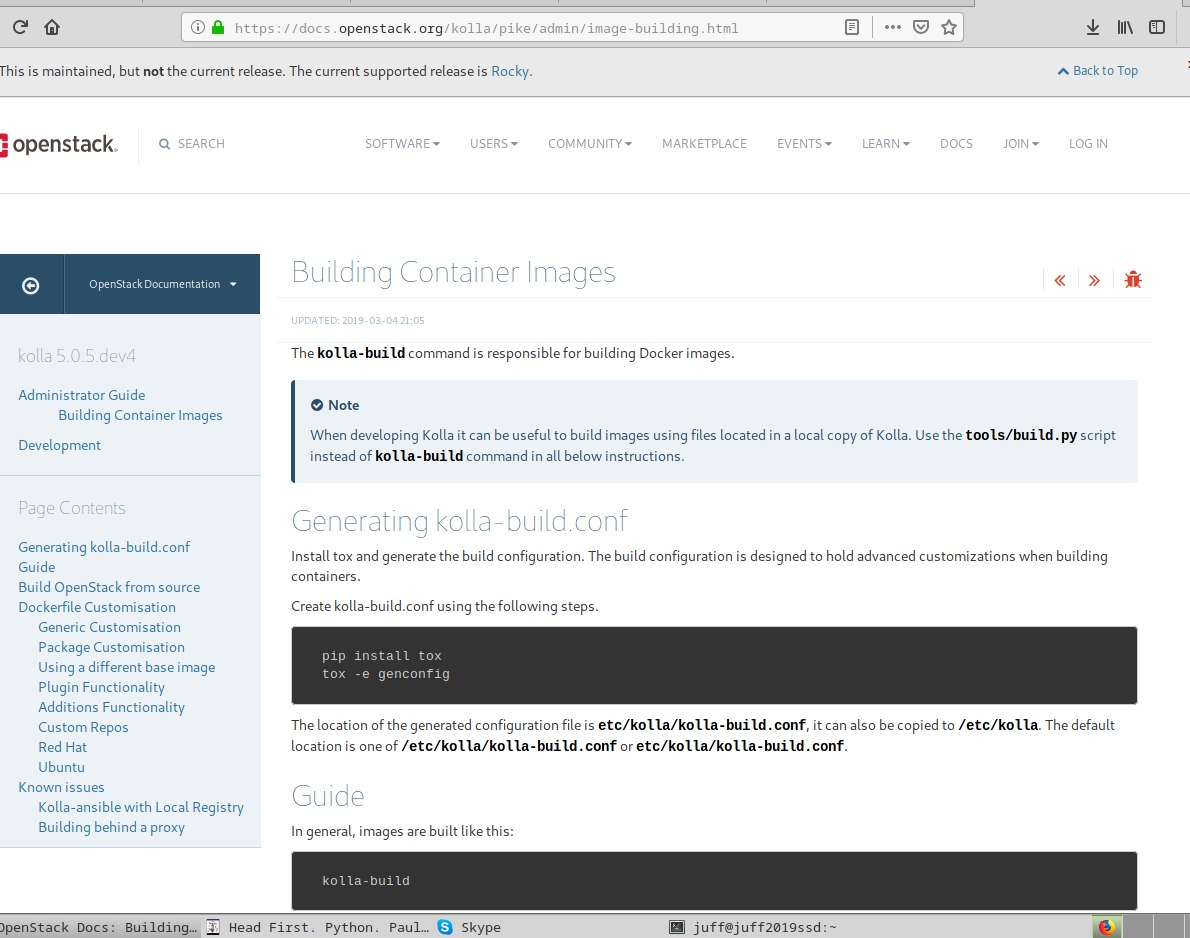Jump to Using a different base image
Image resolution: width=1190 pixels, height=938 pixels.
pyautogui.click(x=127, y=667)
